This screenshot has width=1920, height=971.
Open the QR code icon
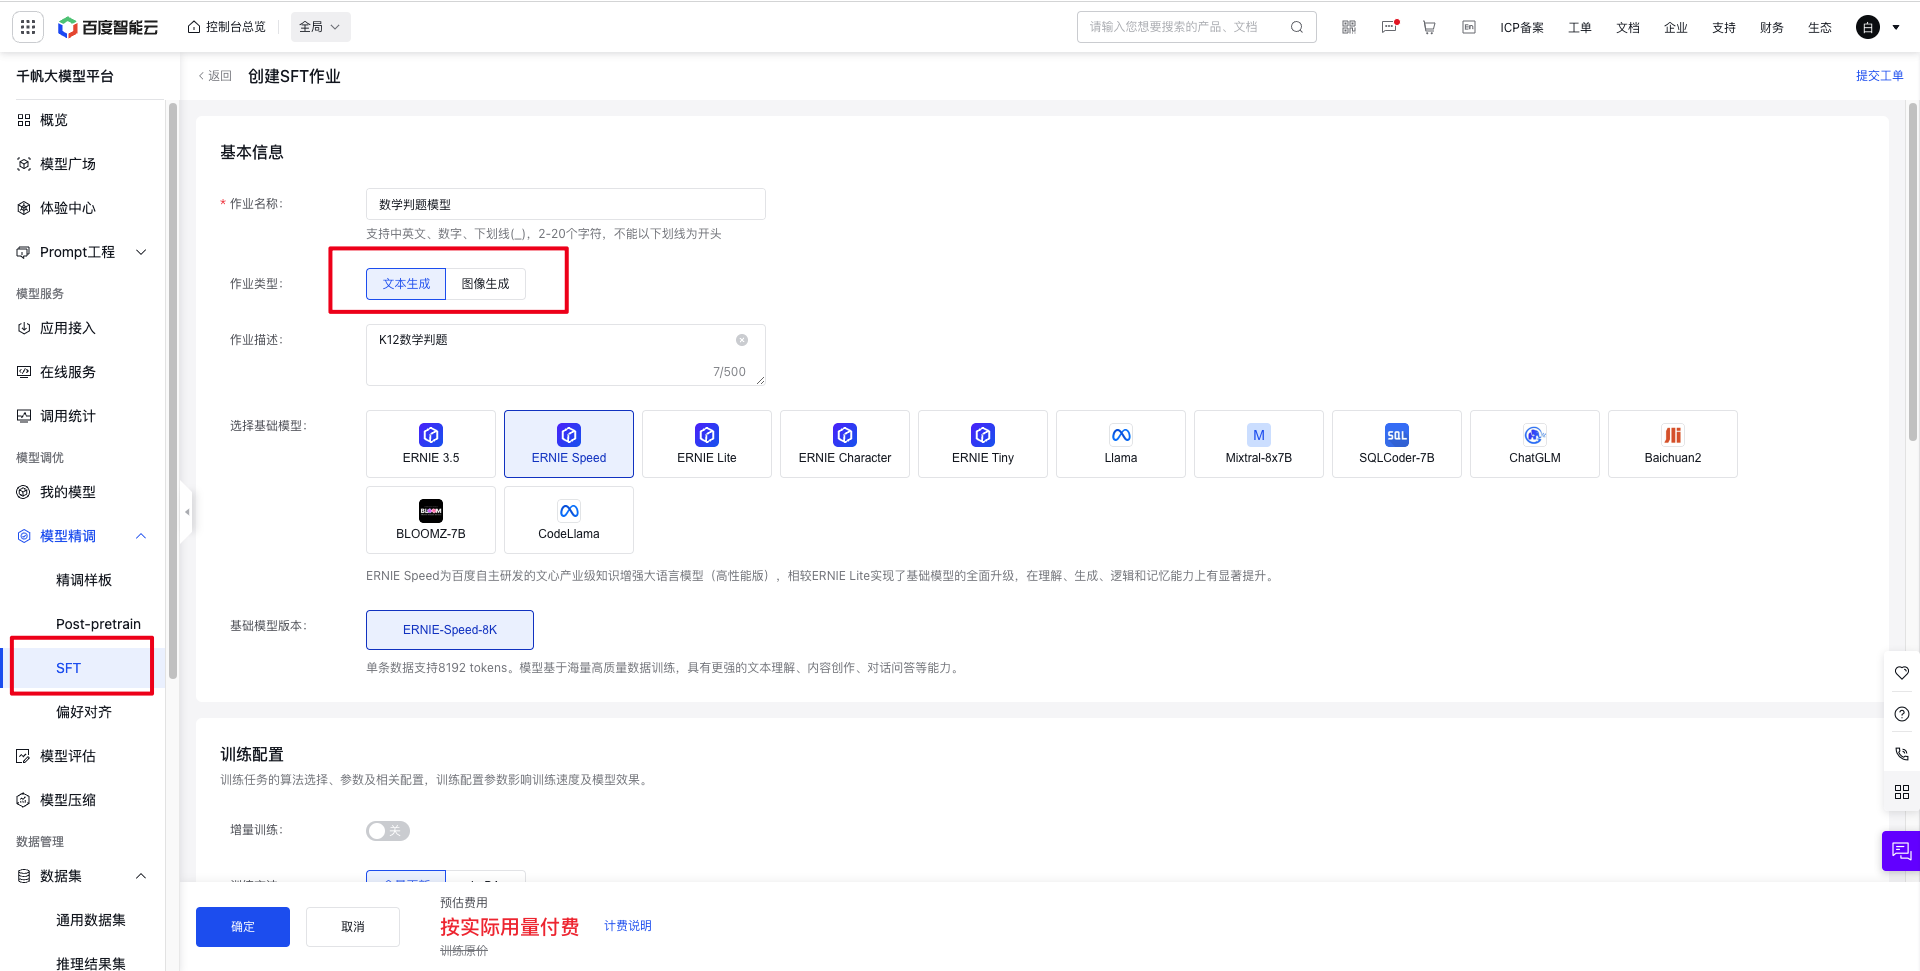[1349, 27]
